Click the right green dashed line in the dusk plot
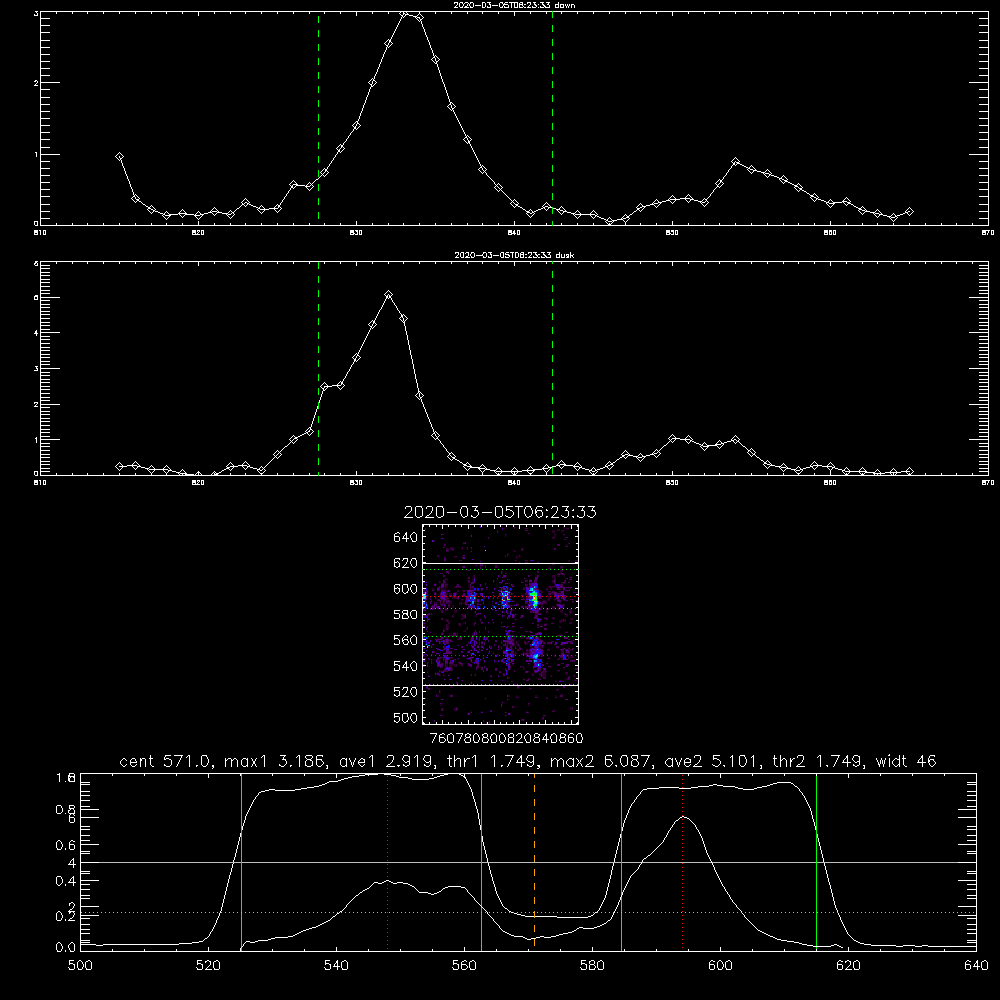The width and height of the screenshot is (1000, 1000). 552,368
